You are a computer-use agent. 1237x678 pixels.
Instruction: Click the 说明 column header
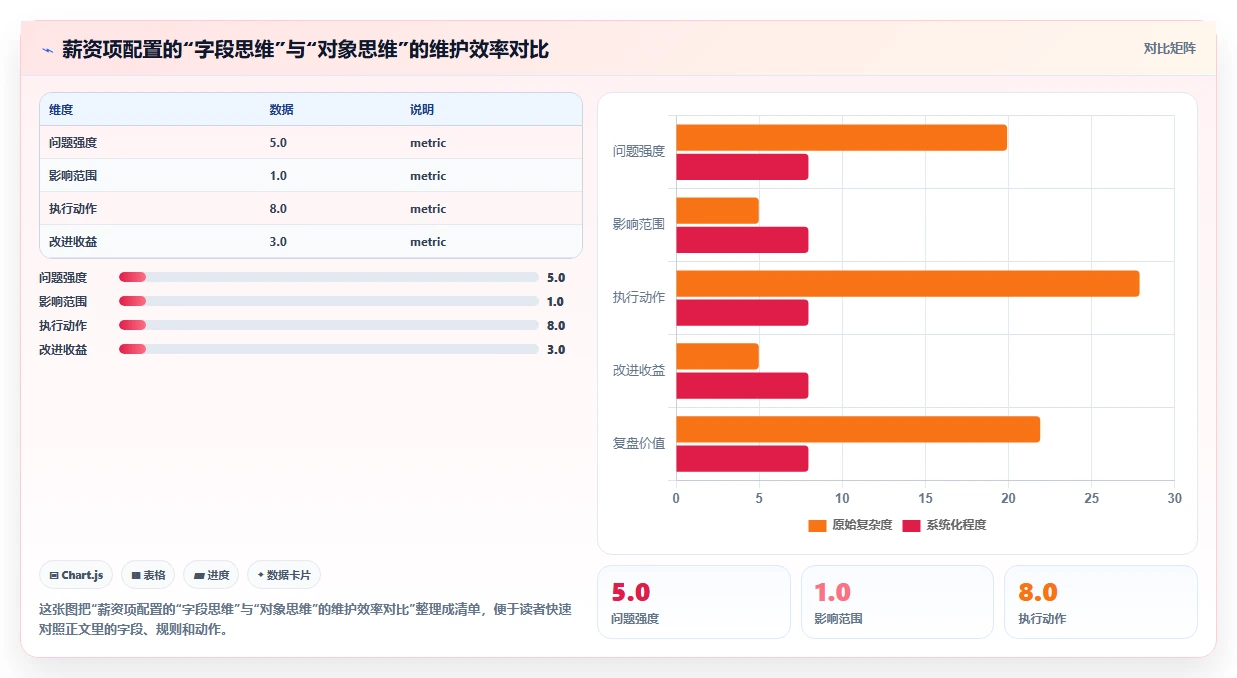[422, 110]
